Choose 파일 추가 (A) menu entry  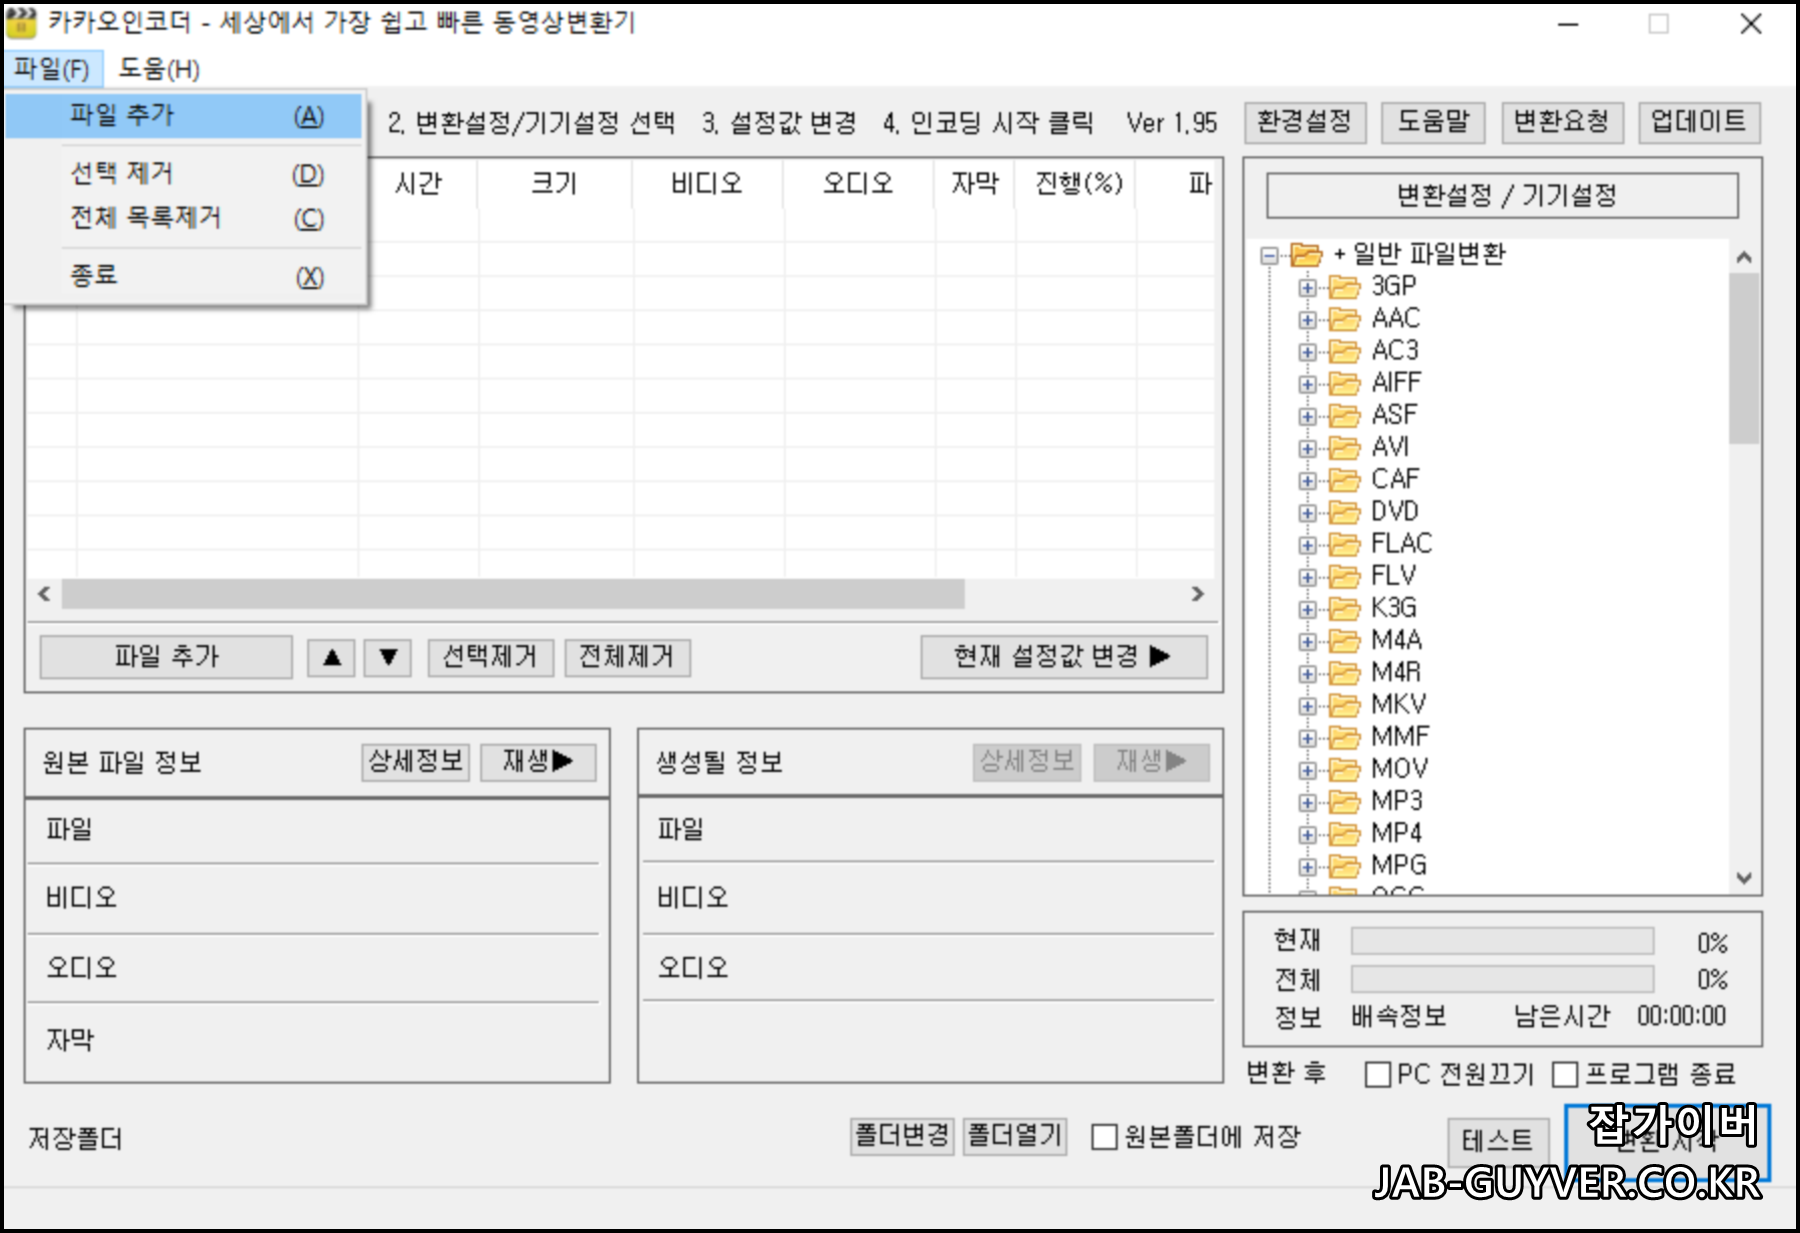click(184, 116)
